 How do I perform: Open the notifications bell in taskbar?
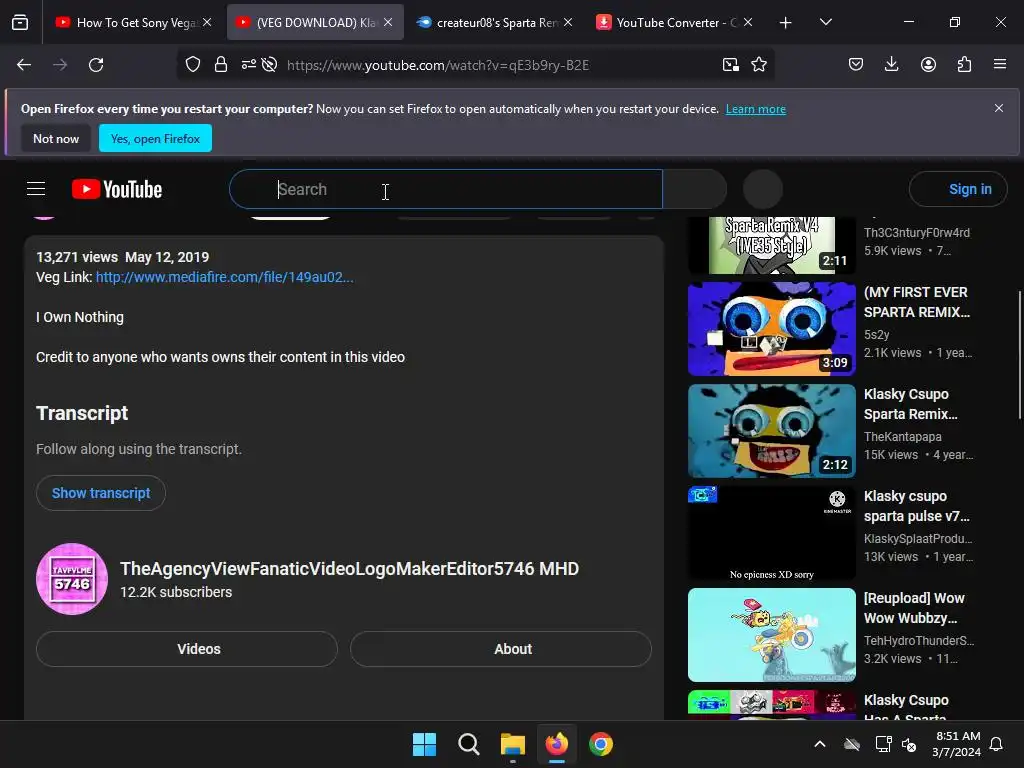(x=997, y=744)
